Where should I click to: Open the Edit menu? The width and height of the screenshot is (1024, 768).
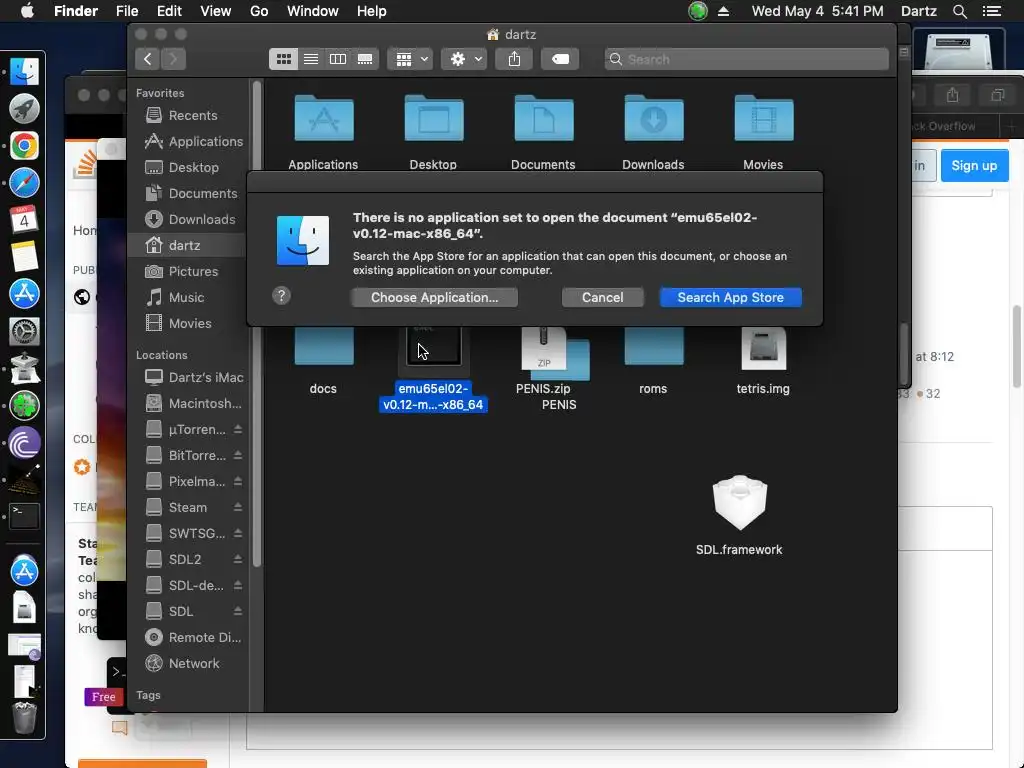pyautogui.click(x=169, y=11)
